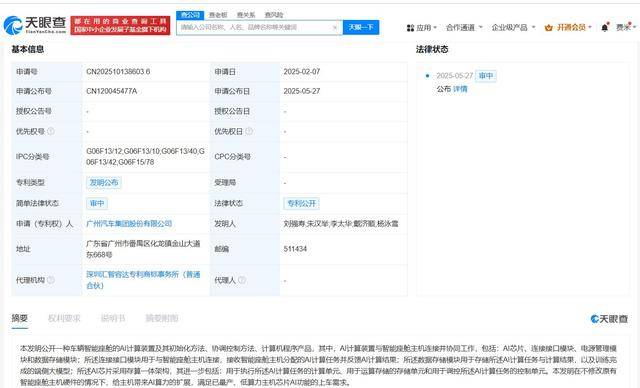This screenshot has height=388, width=640.
Task: Click the crown membership icon
Action: [549, 28]
